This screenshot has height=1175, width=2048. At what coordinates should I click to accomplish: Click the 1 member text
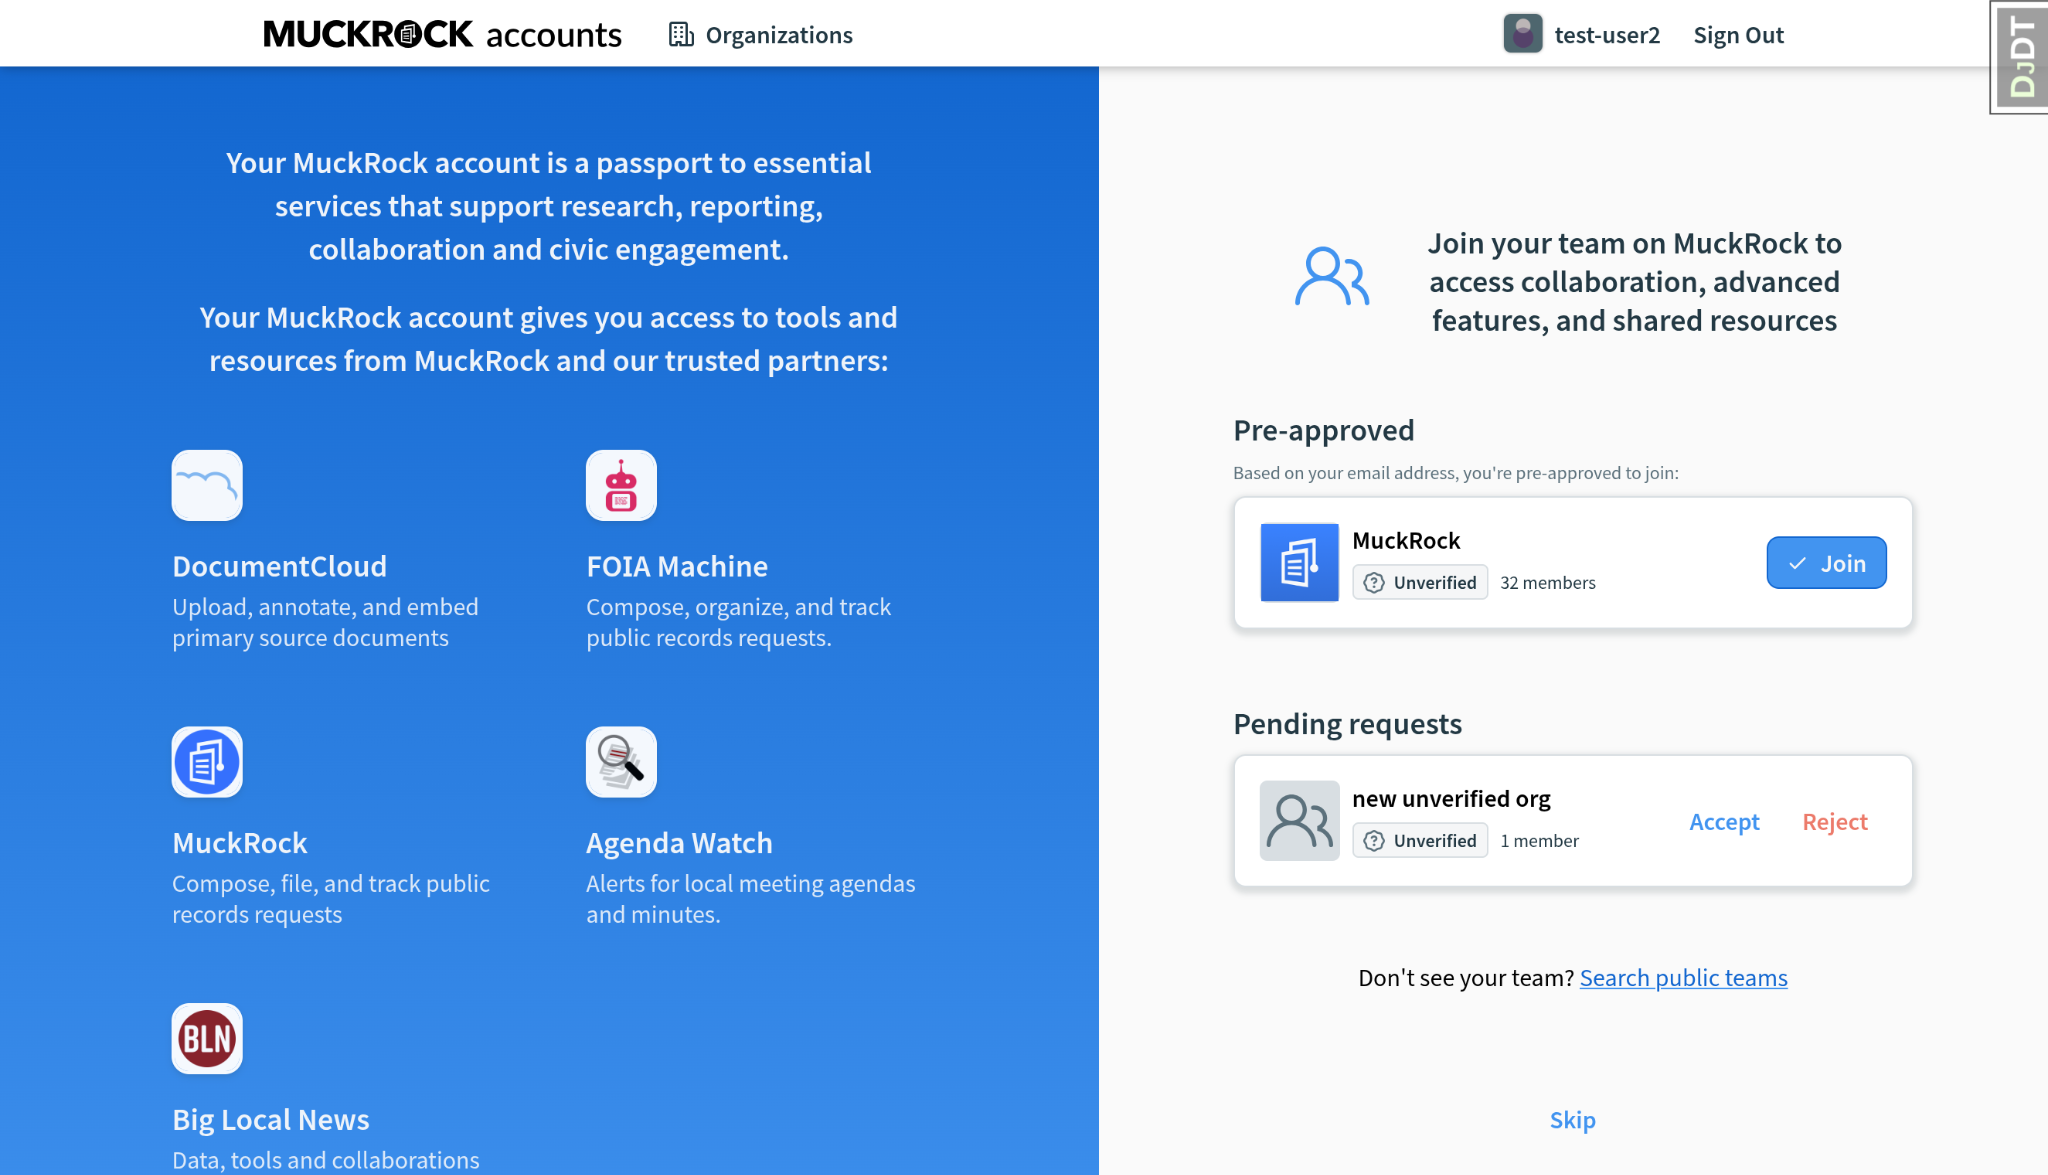(1539, 840)
